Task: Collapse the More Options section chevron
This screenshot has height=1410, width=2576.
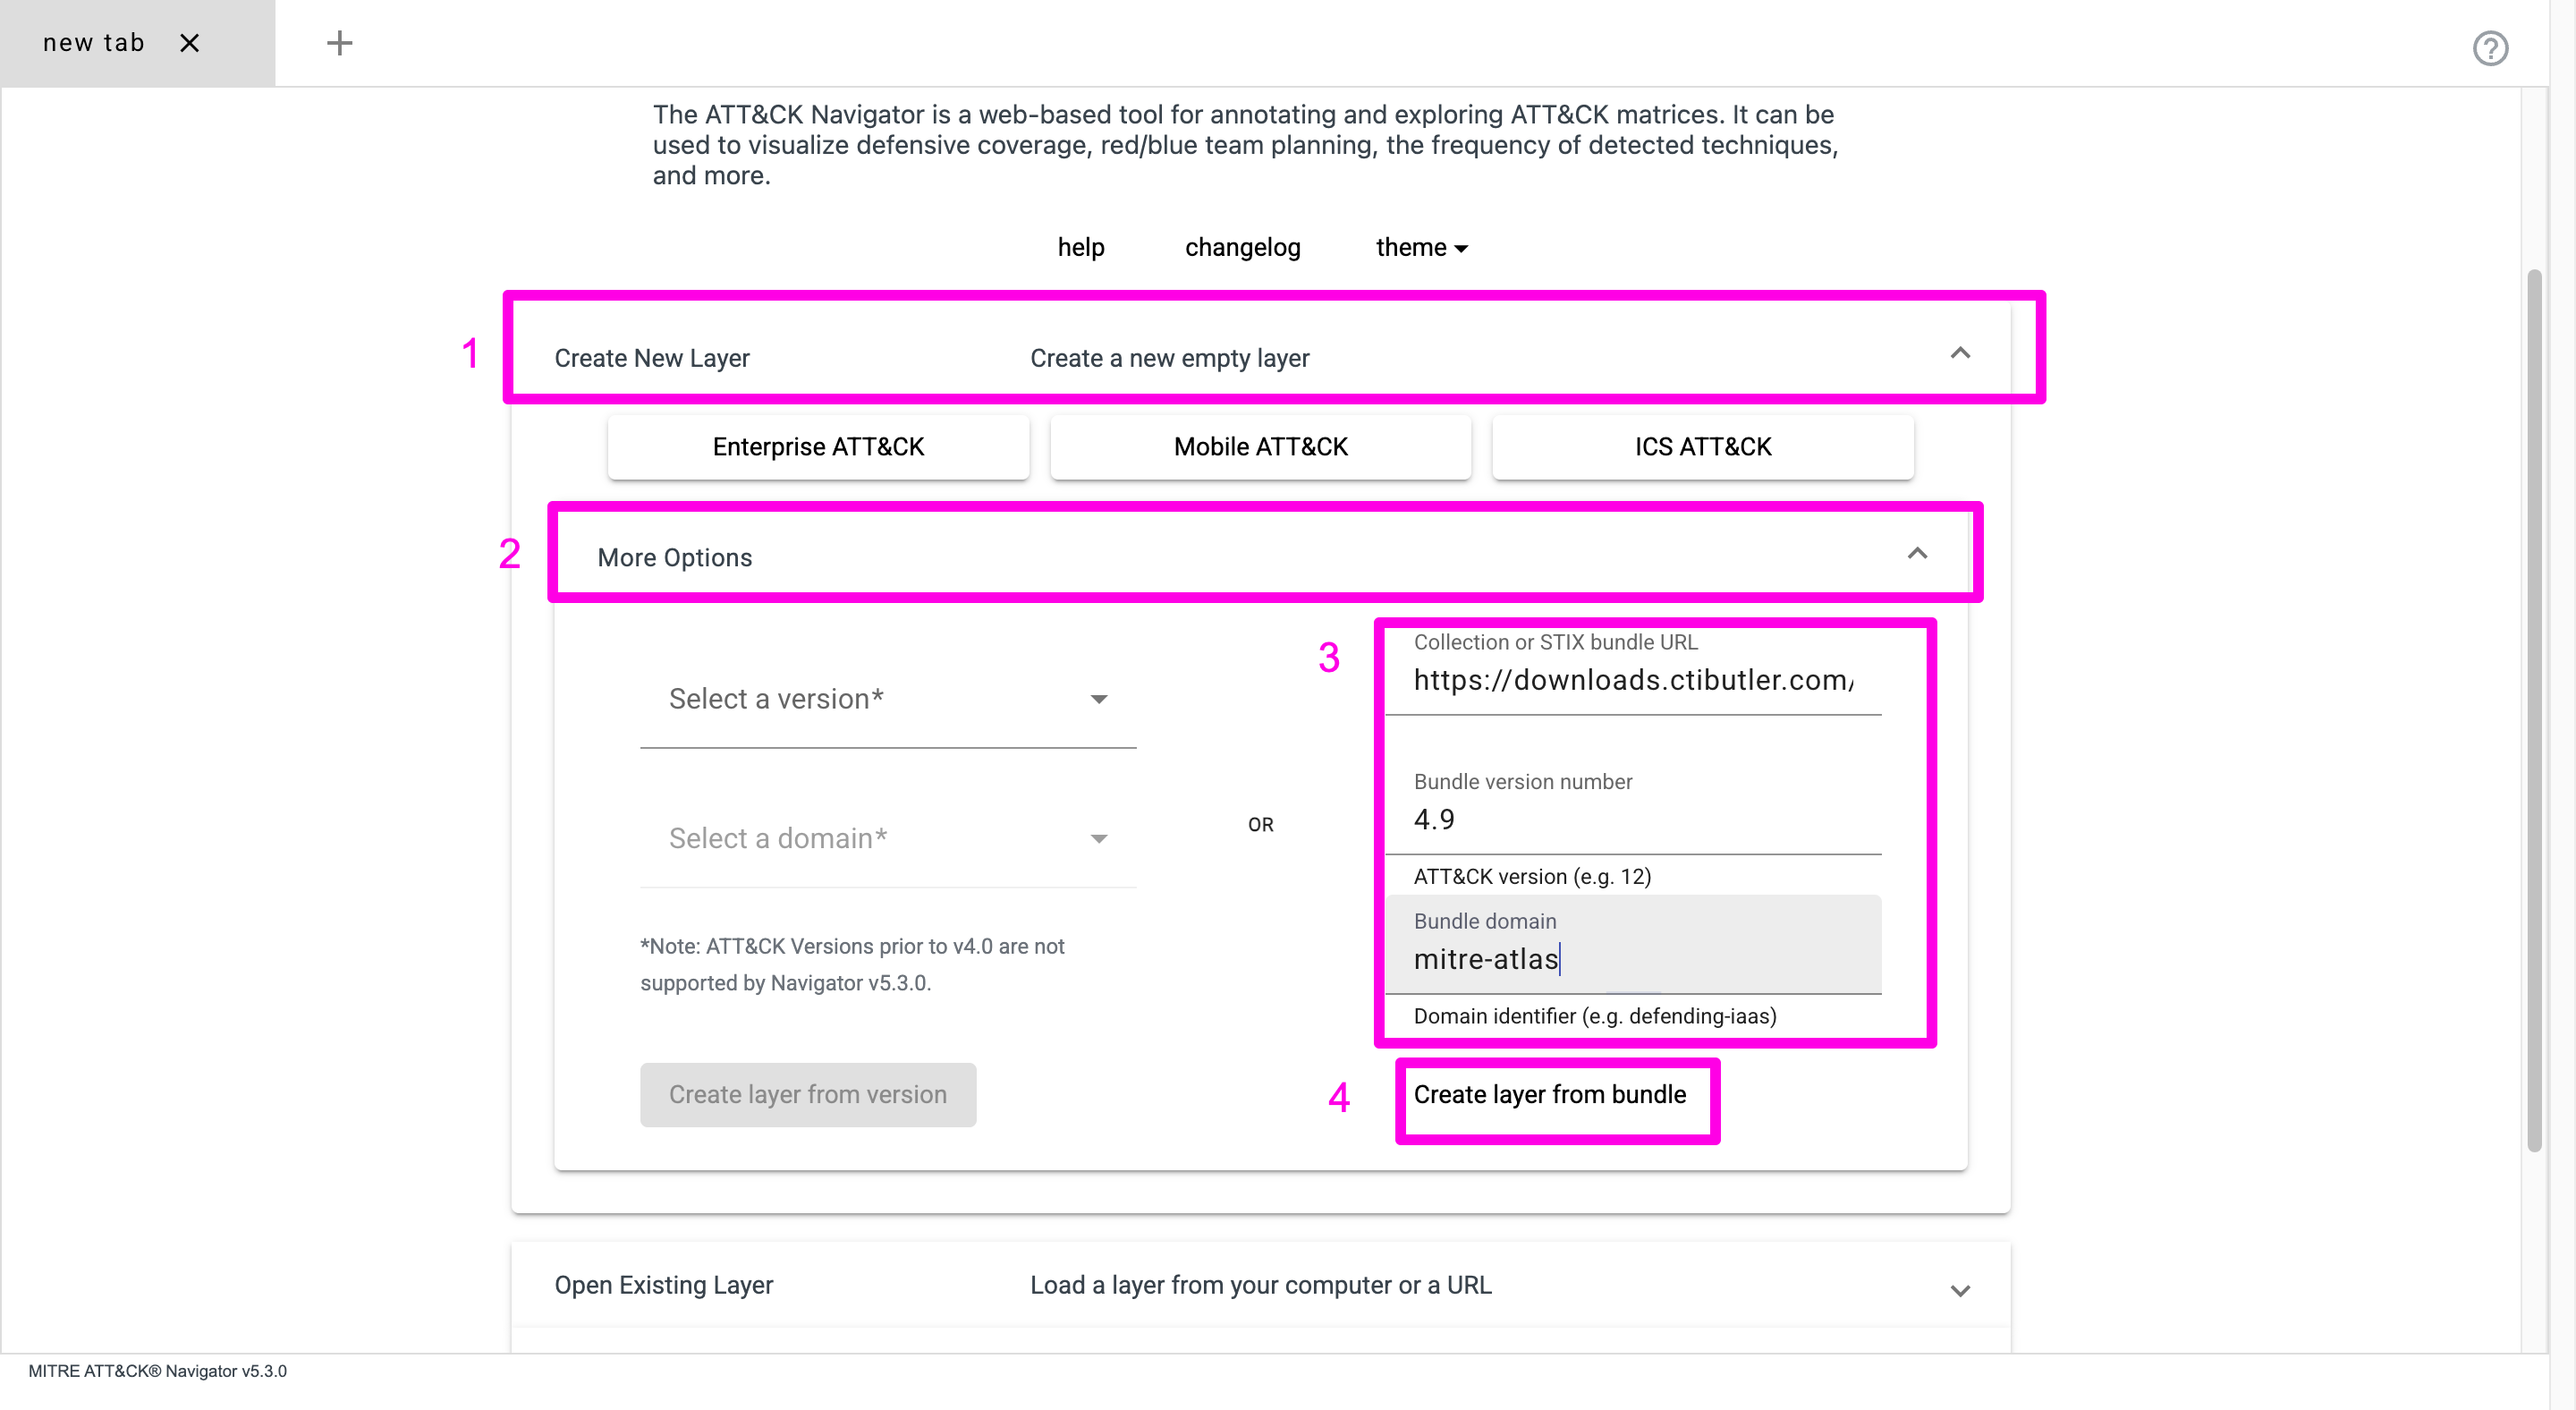Action: pos(1916,554)
